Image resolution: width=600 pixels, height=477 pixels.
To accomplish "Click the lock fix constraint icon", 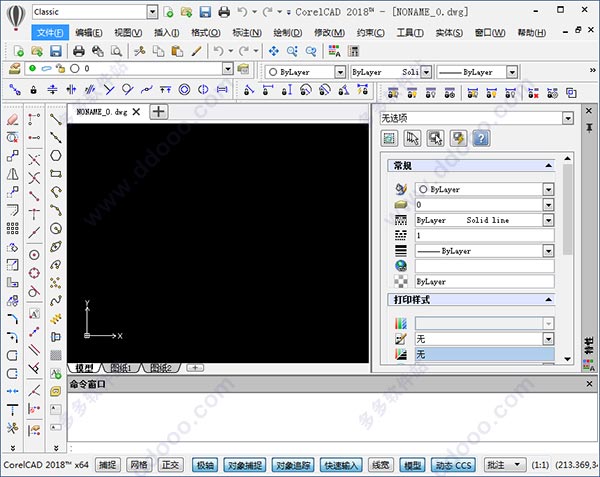I will coord(34,90).
